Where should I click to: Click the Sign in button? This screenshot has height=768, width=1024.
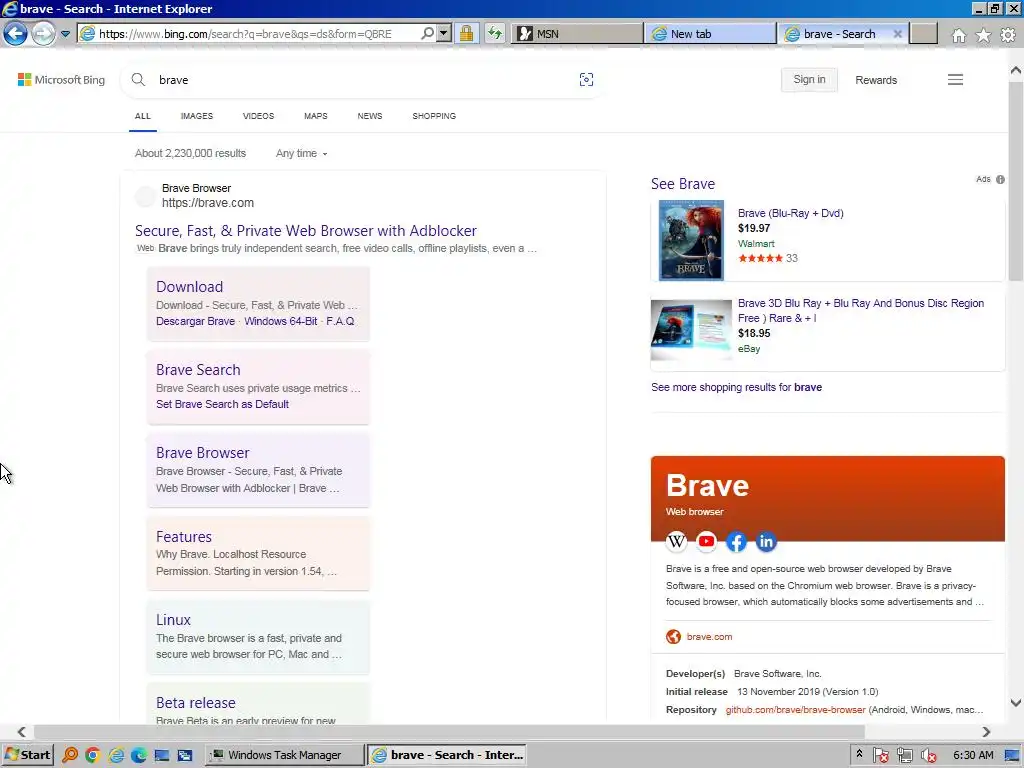pos(809,80)
